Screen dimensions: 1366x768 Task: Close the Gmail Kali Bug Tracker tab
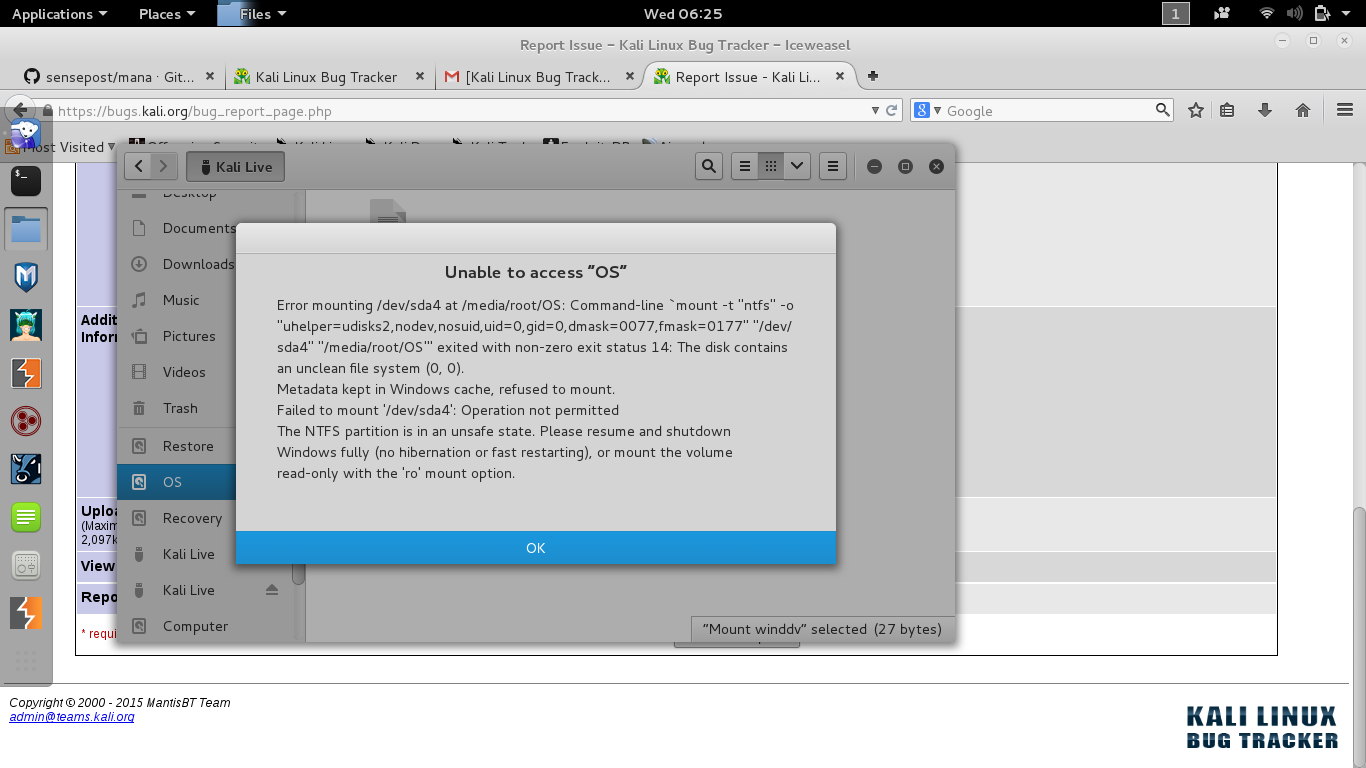pyautogui.click(x=629, y=77)
